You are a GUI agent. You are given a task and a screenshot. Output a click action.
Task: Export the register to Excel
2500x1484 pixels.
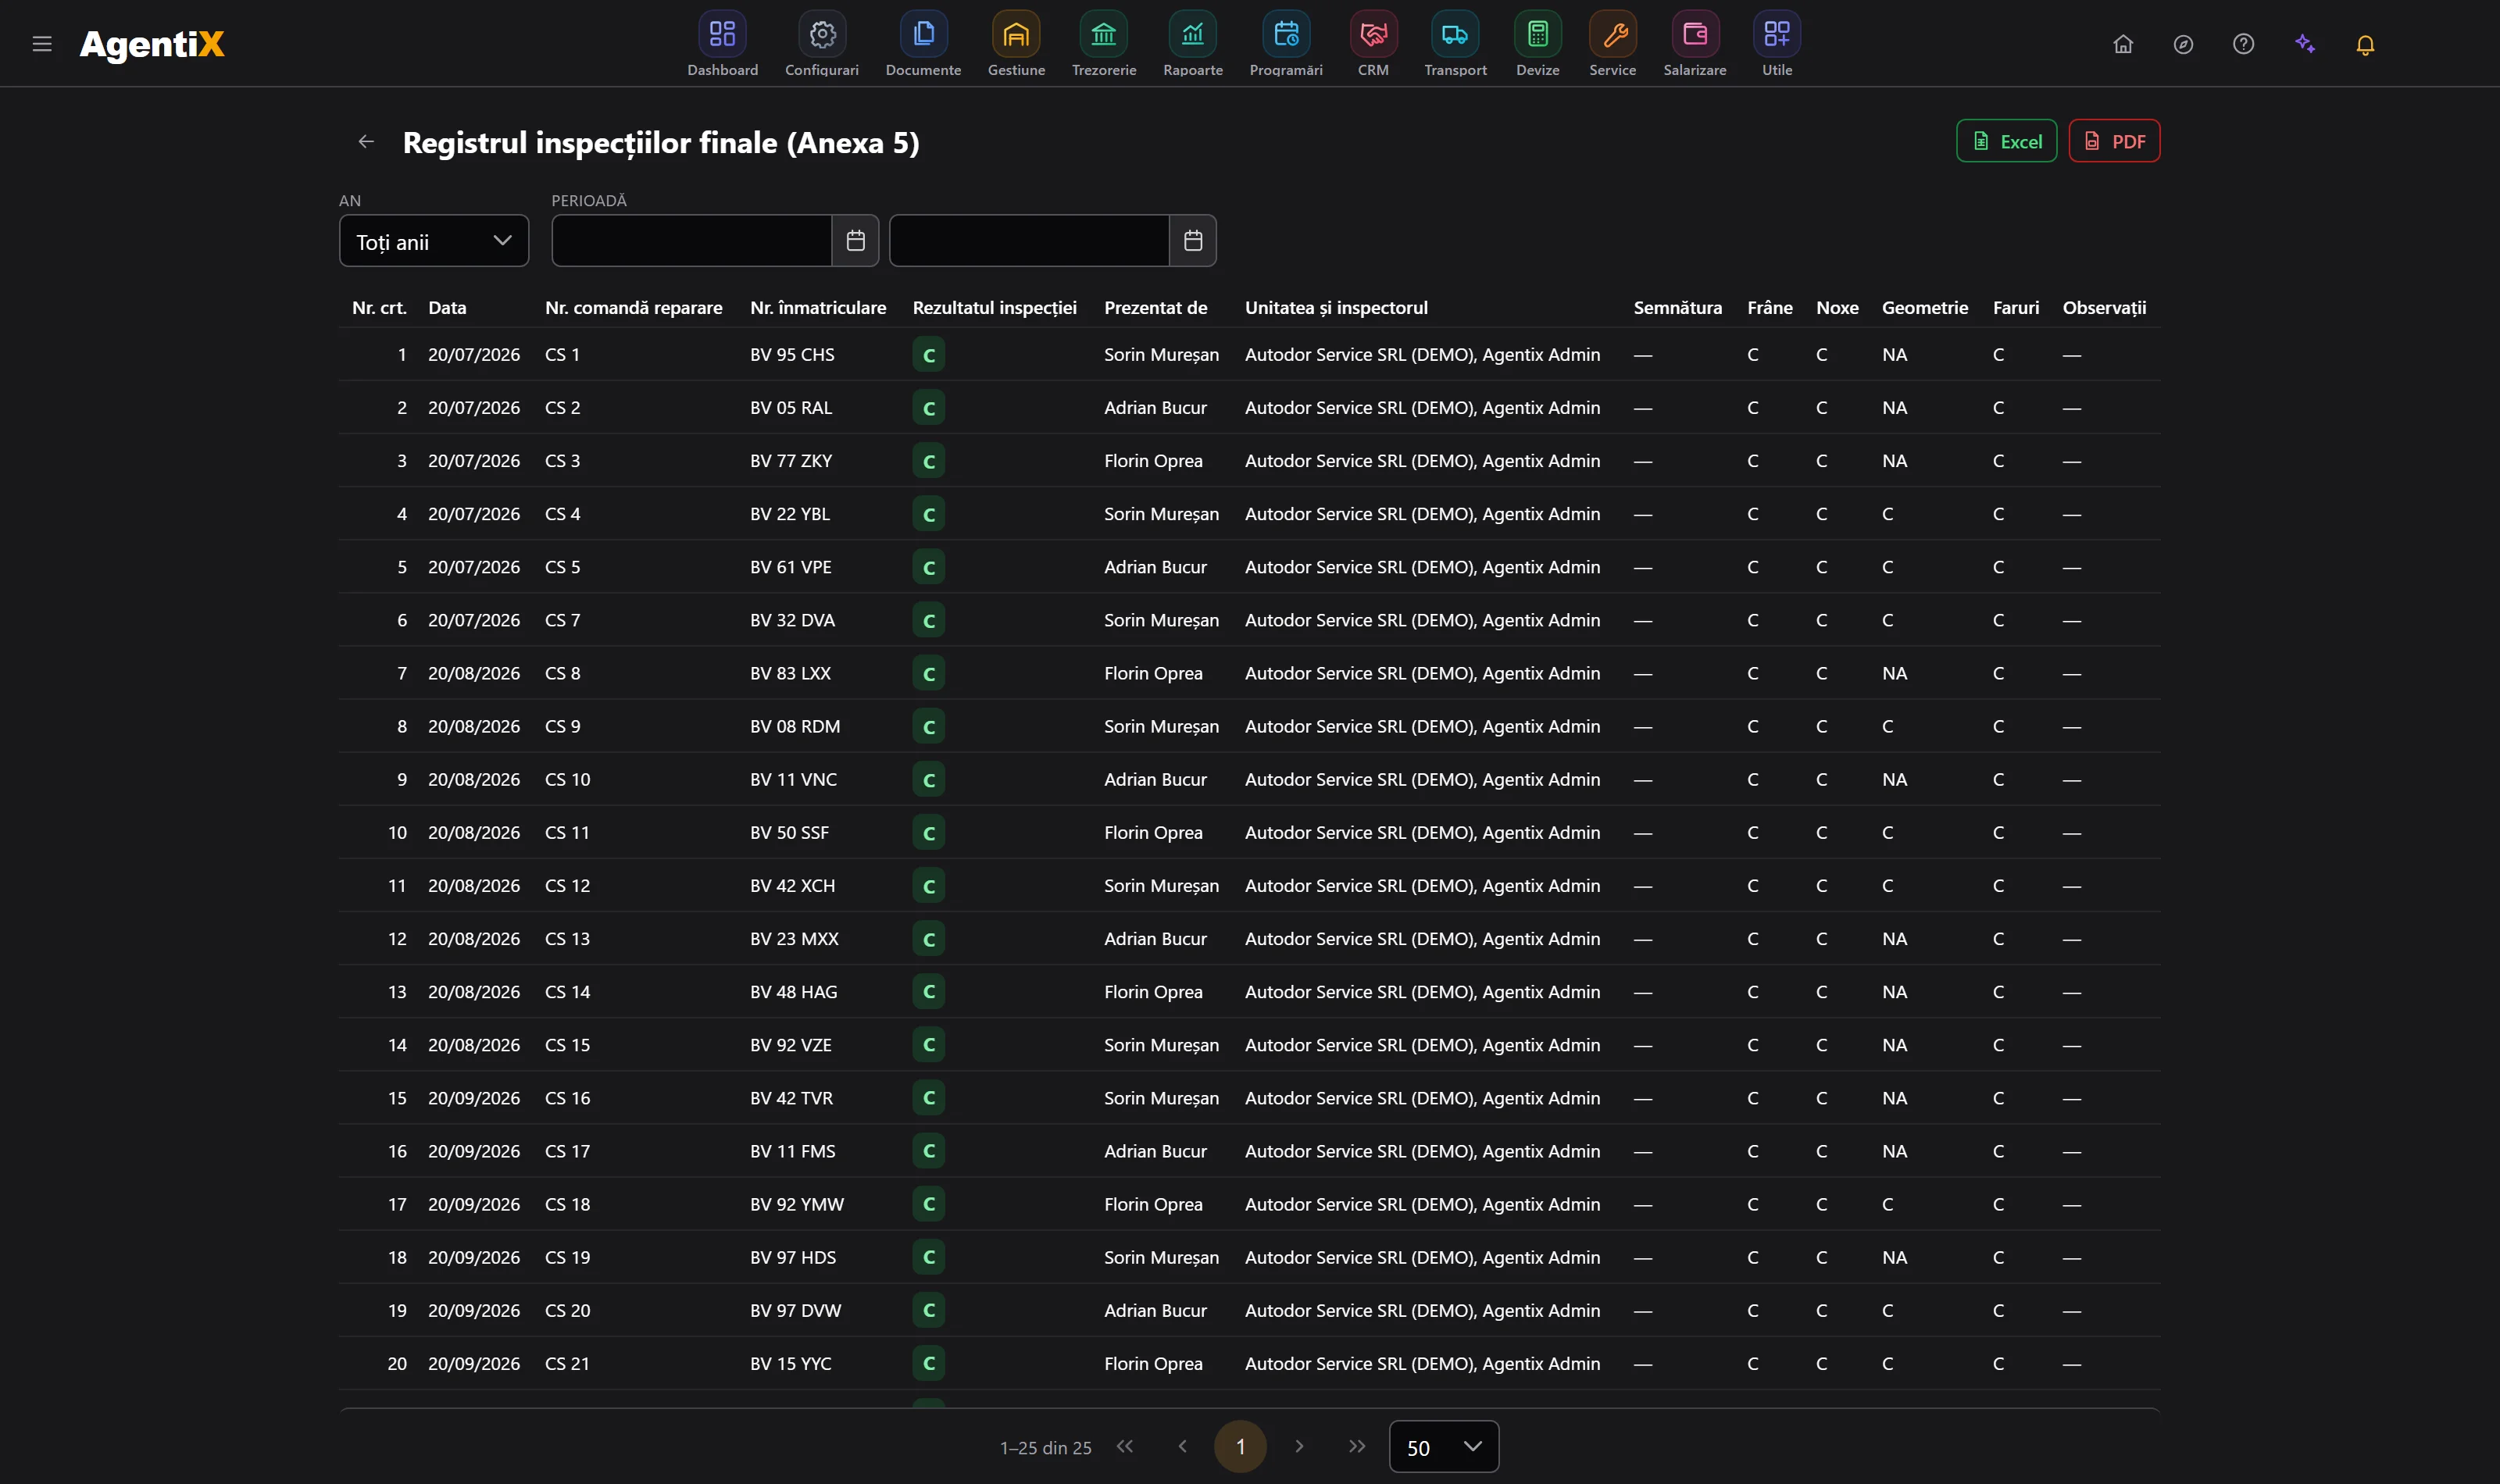[x=2006, y=141]
